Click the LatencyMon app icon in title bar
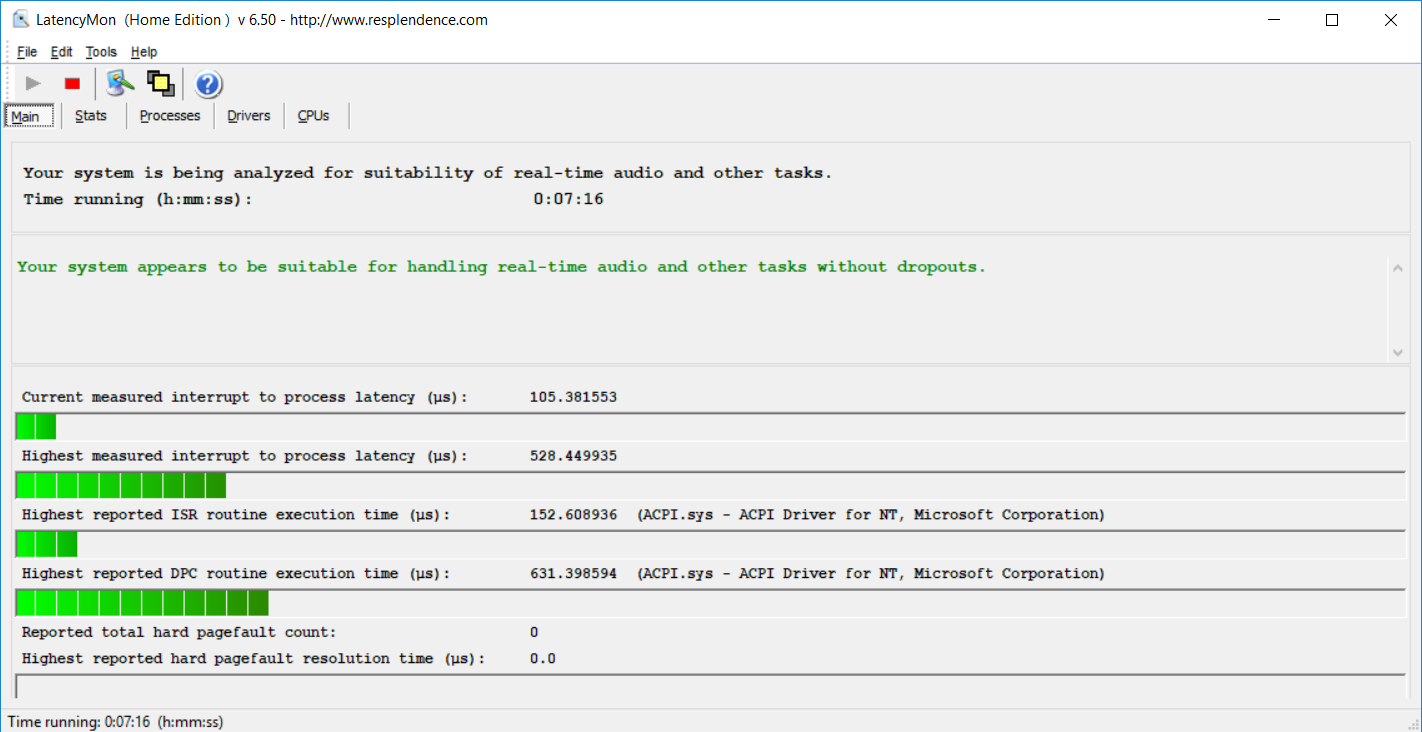Image resolution: width=1422 pixels, height=732 pixels. point(20,20)
